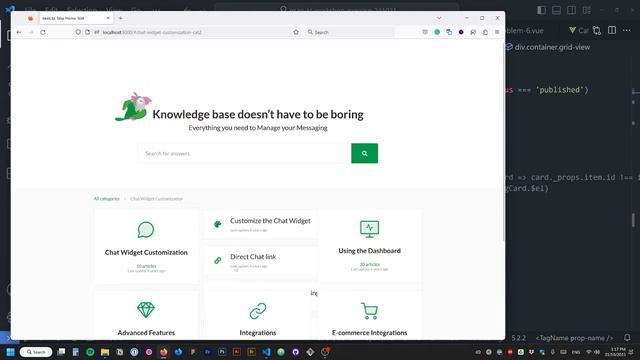The height and width of the screenshot is (360, 640).
Task: Go back in the browser
Action: [19, 32]
